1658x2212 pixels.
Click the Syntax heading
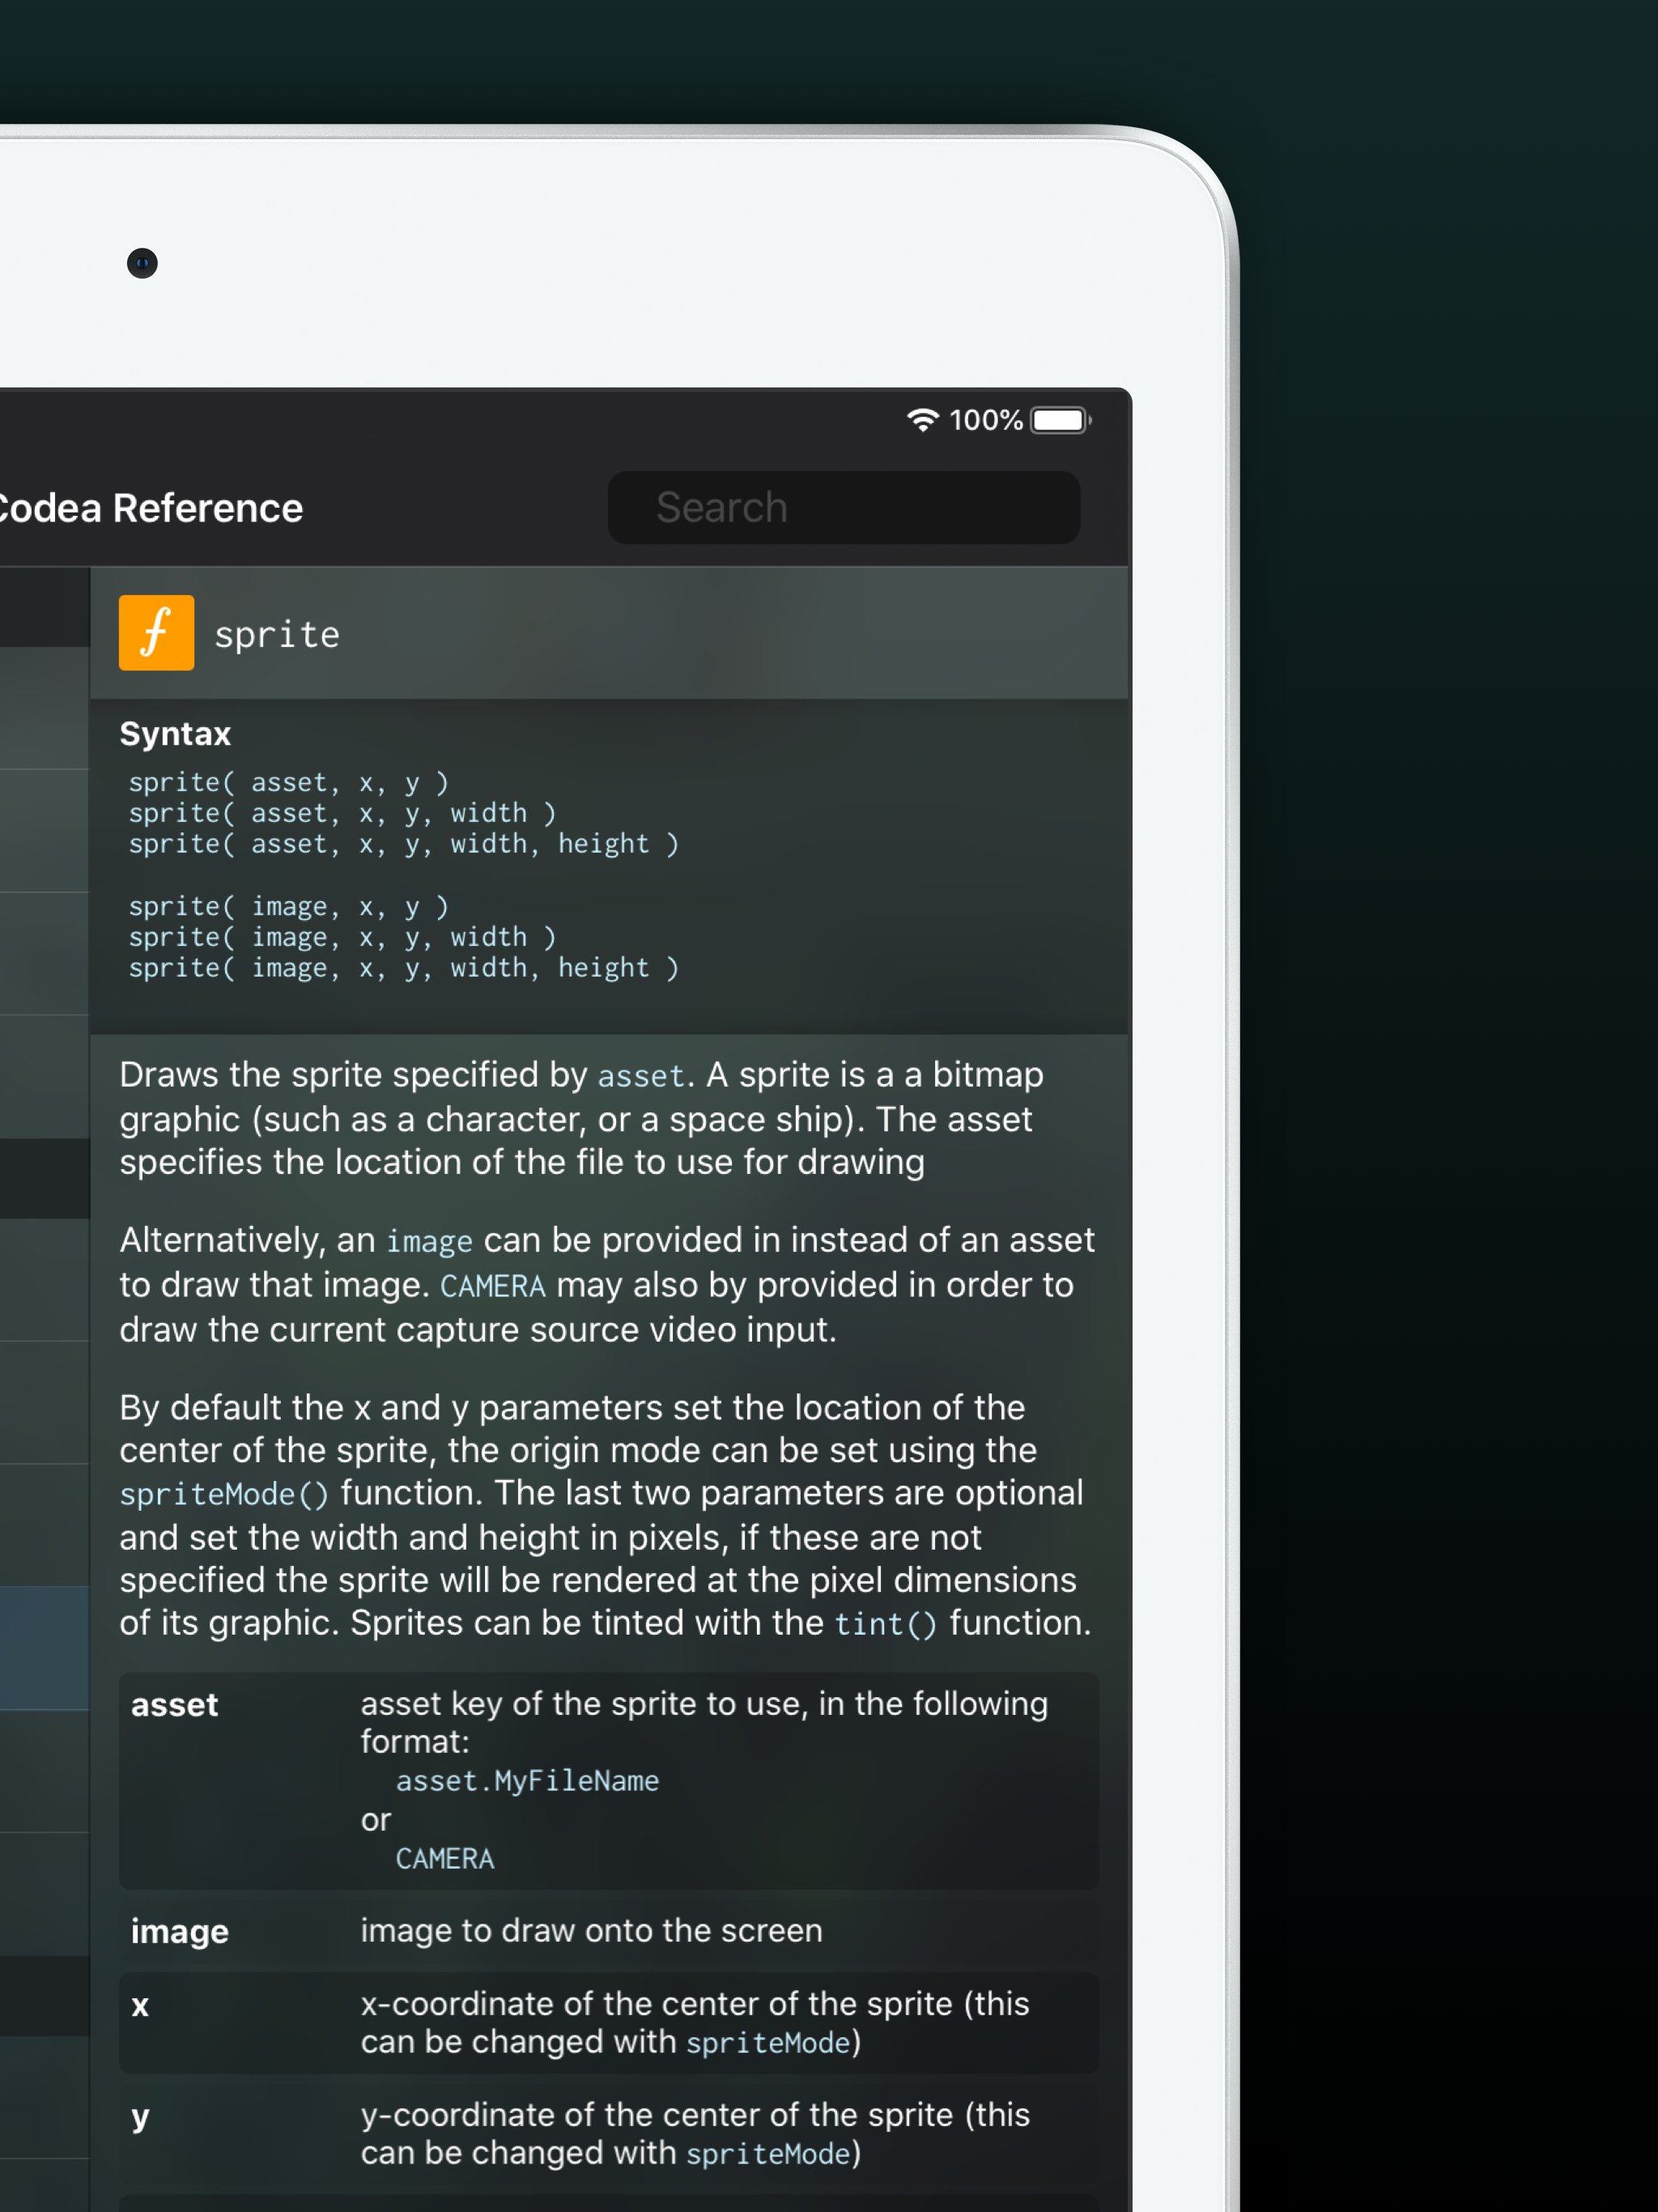tap(175, 734)
